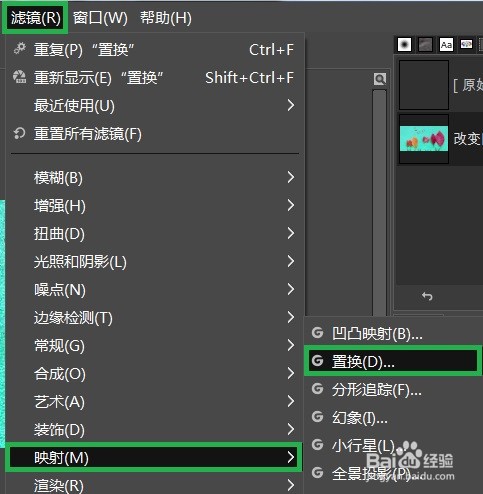Select the 改变 history step thumbnail
The image size is (483, 494).
[x=424, y=139]
